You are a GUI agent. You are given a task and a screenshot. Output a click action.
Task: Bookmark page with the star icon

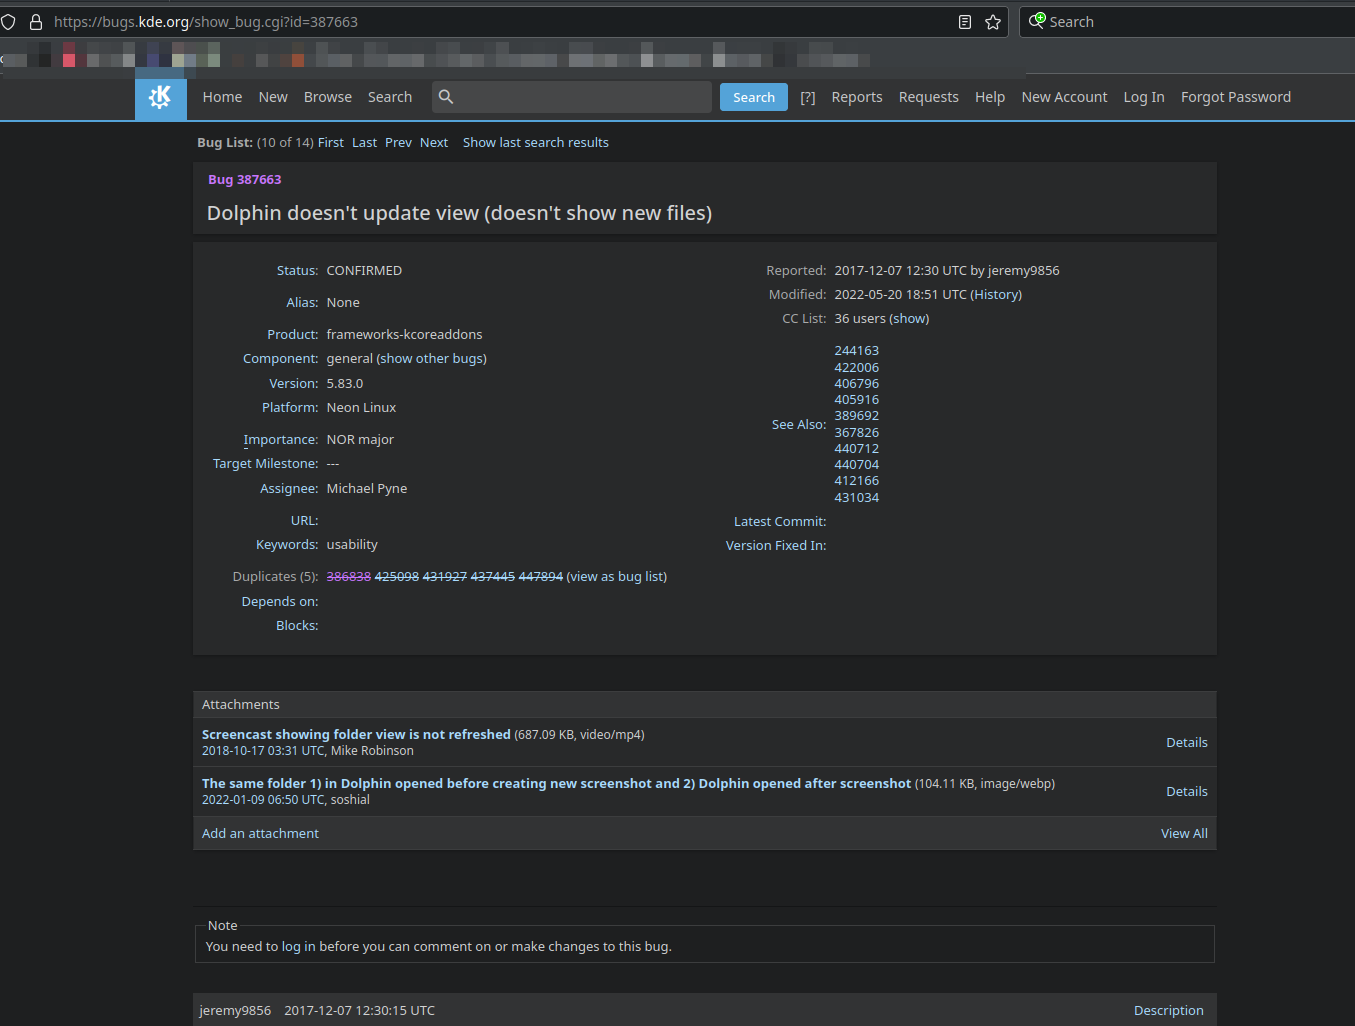click(x=993, y=22)
